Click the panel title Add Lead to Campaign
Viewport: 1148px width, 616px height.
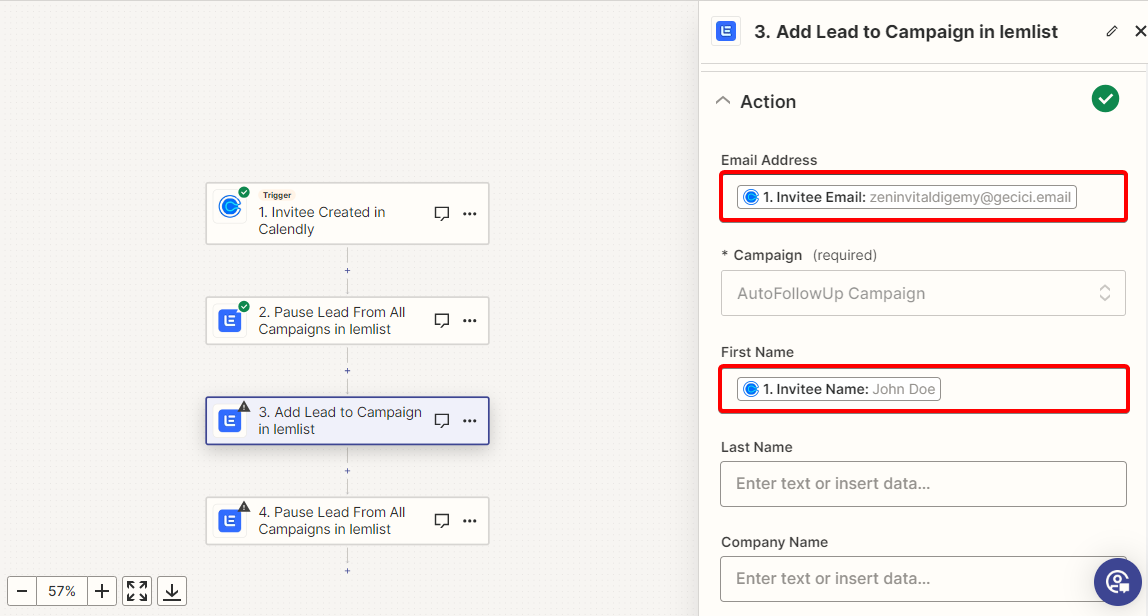pyautogui.click(x=906, y=31)
